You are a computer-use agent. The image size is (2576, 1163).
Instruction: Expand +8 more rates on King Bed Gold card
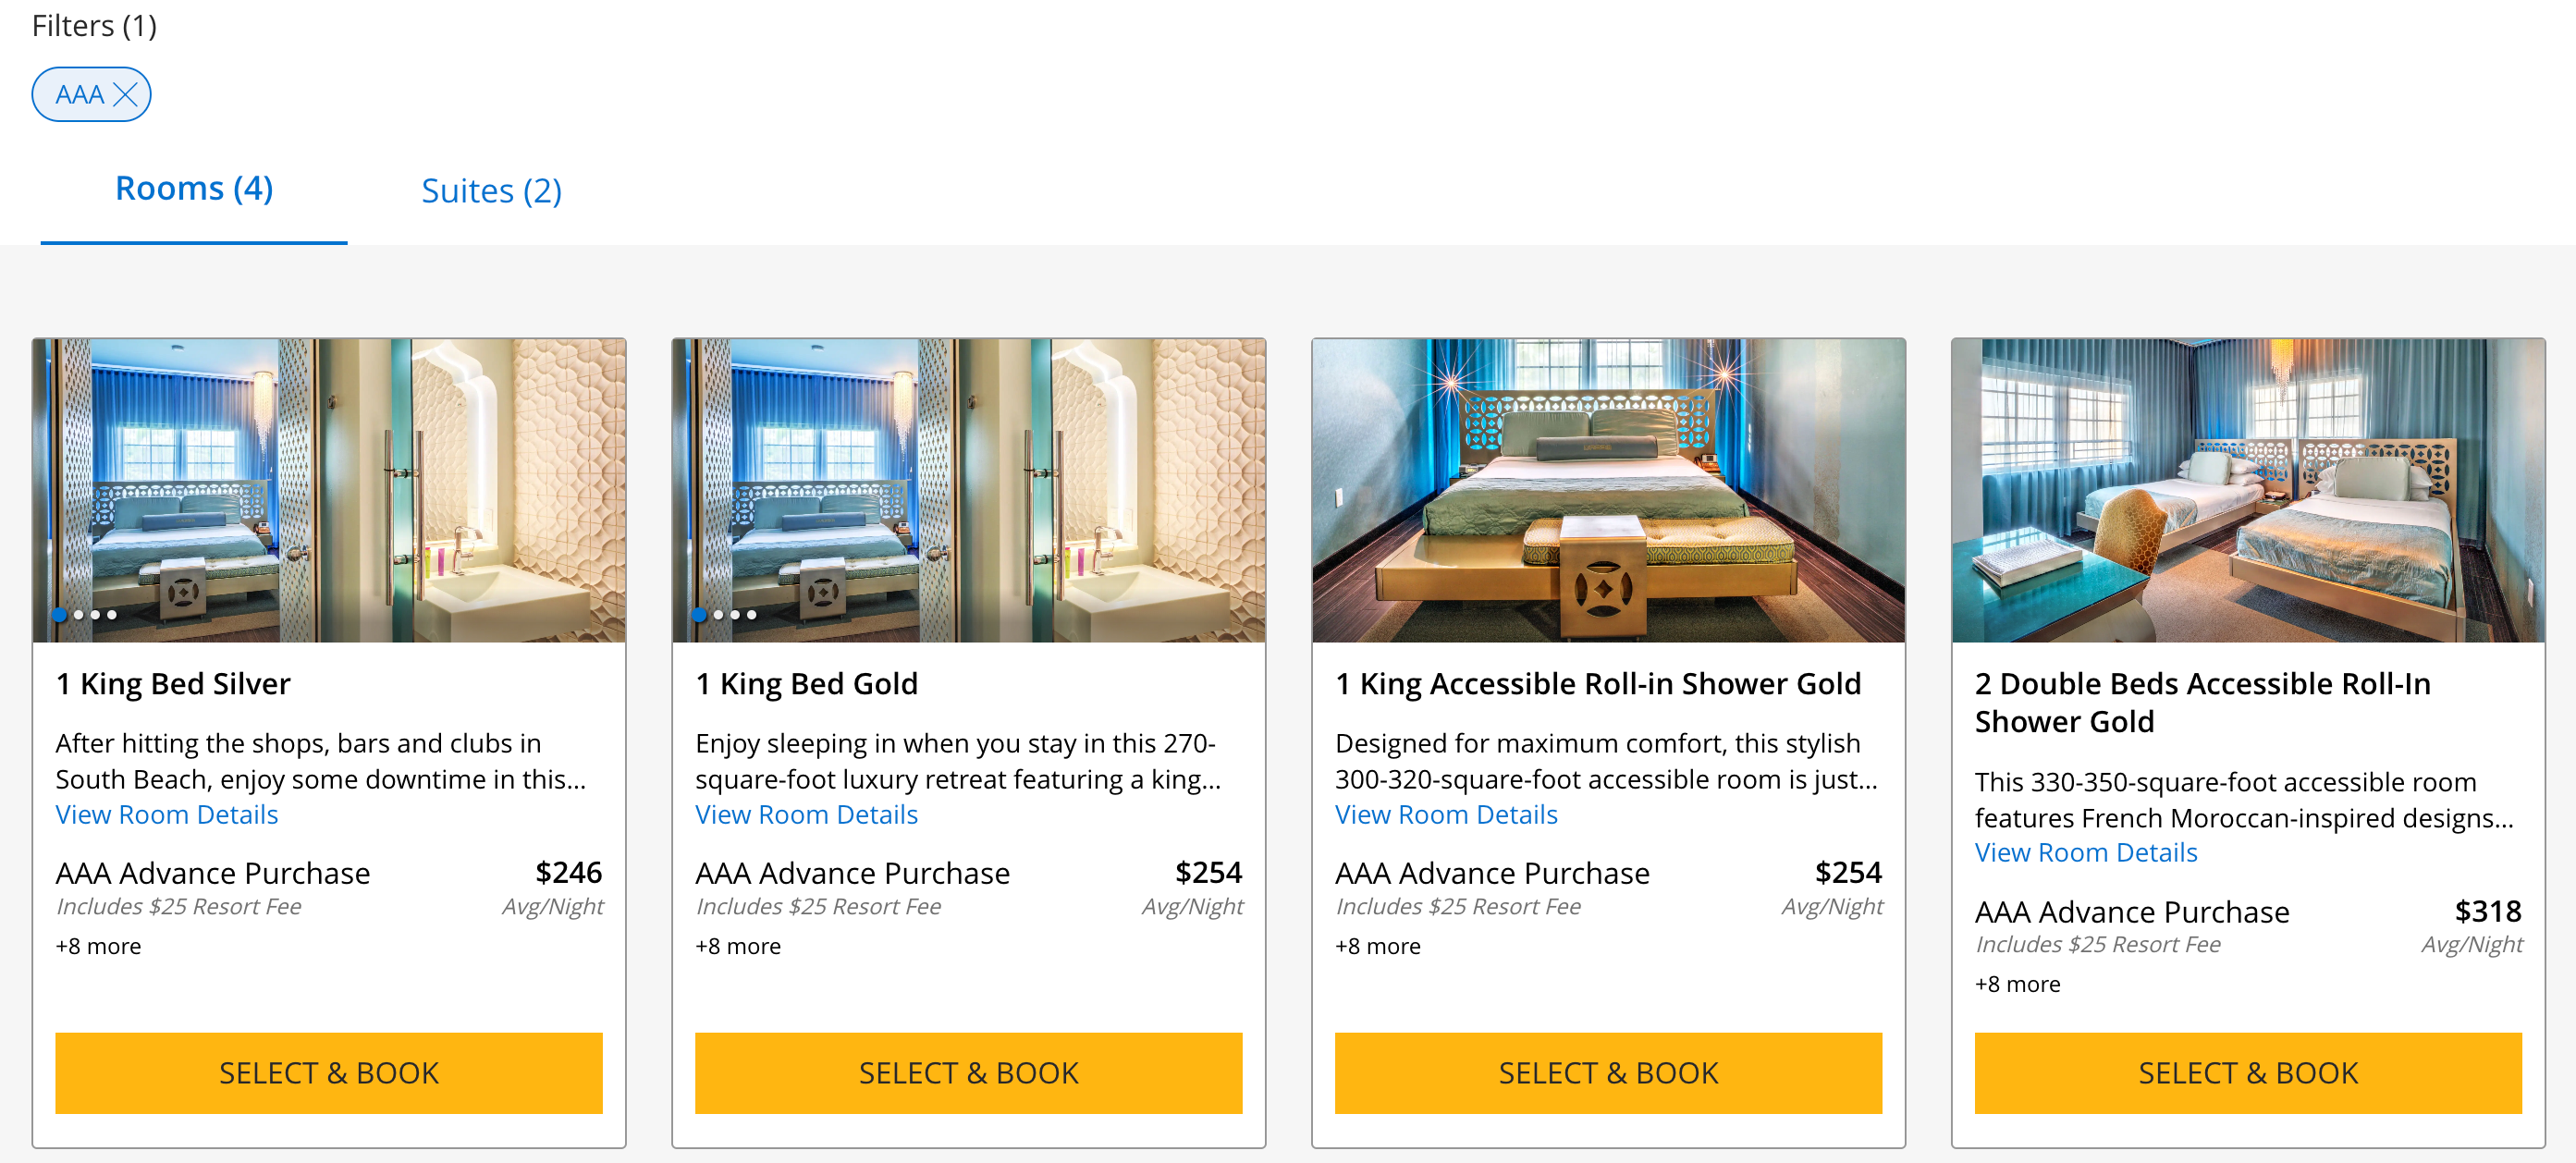pos(737,946)
